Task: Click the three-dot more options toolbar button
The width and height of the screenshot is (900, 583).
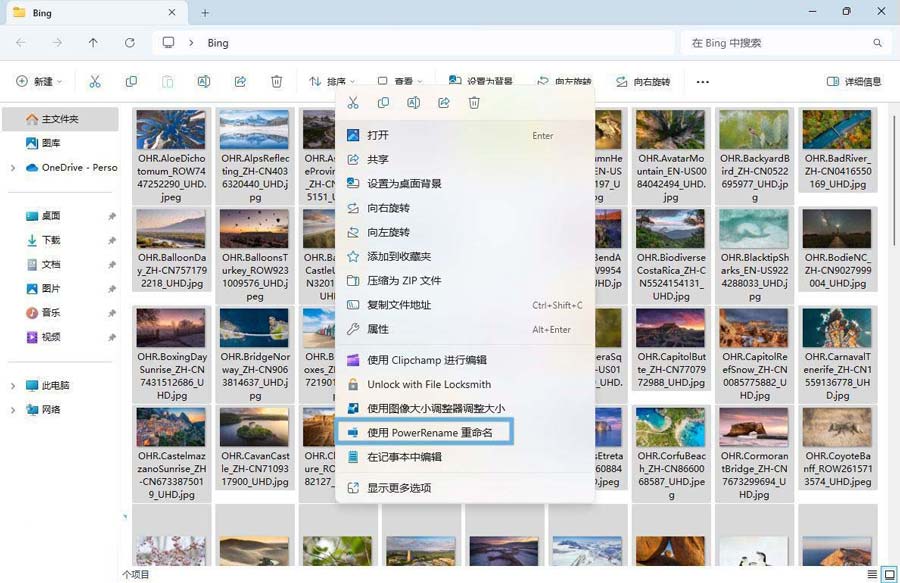Action: tap(702, 82)
